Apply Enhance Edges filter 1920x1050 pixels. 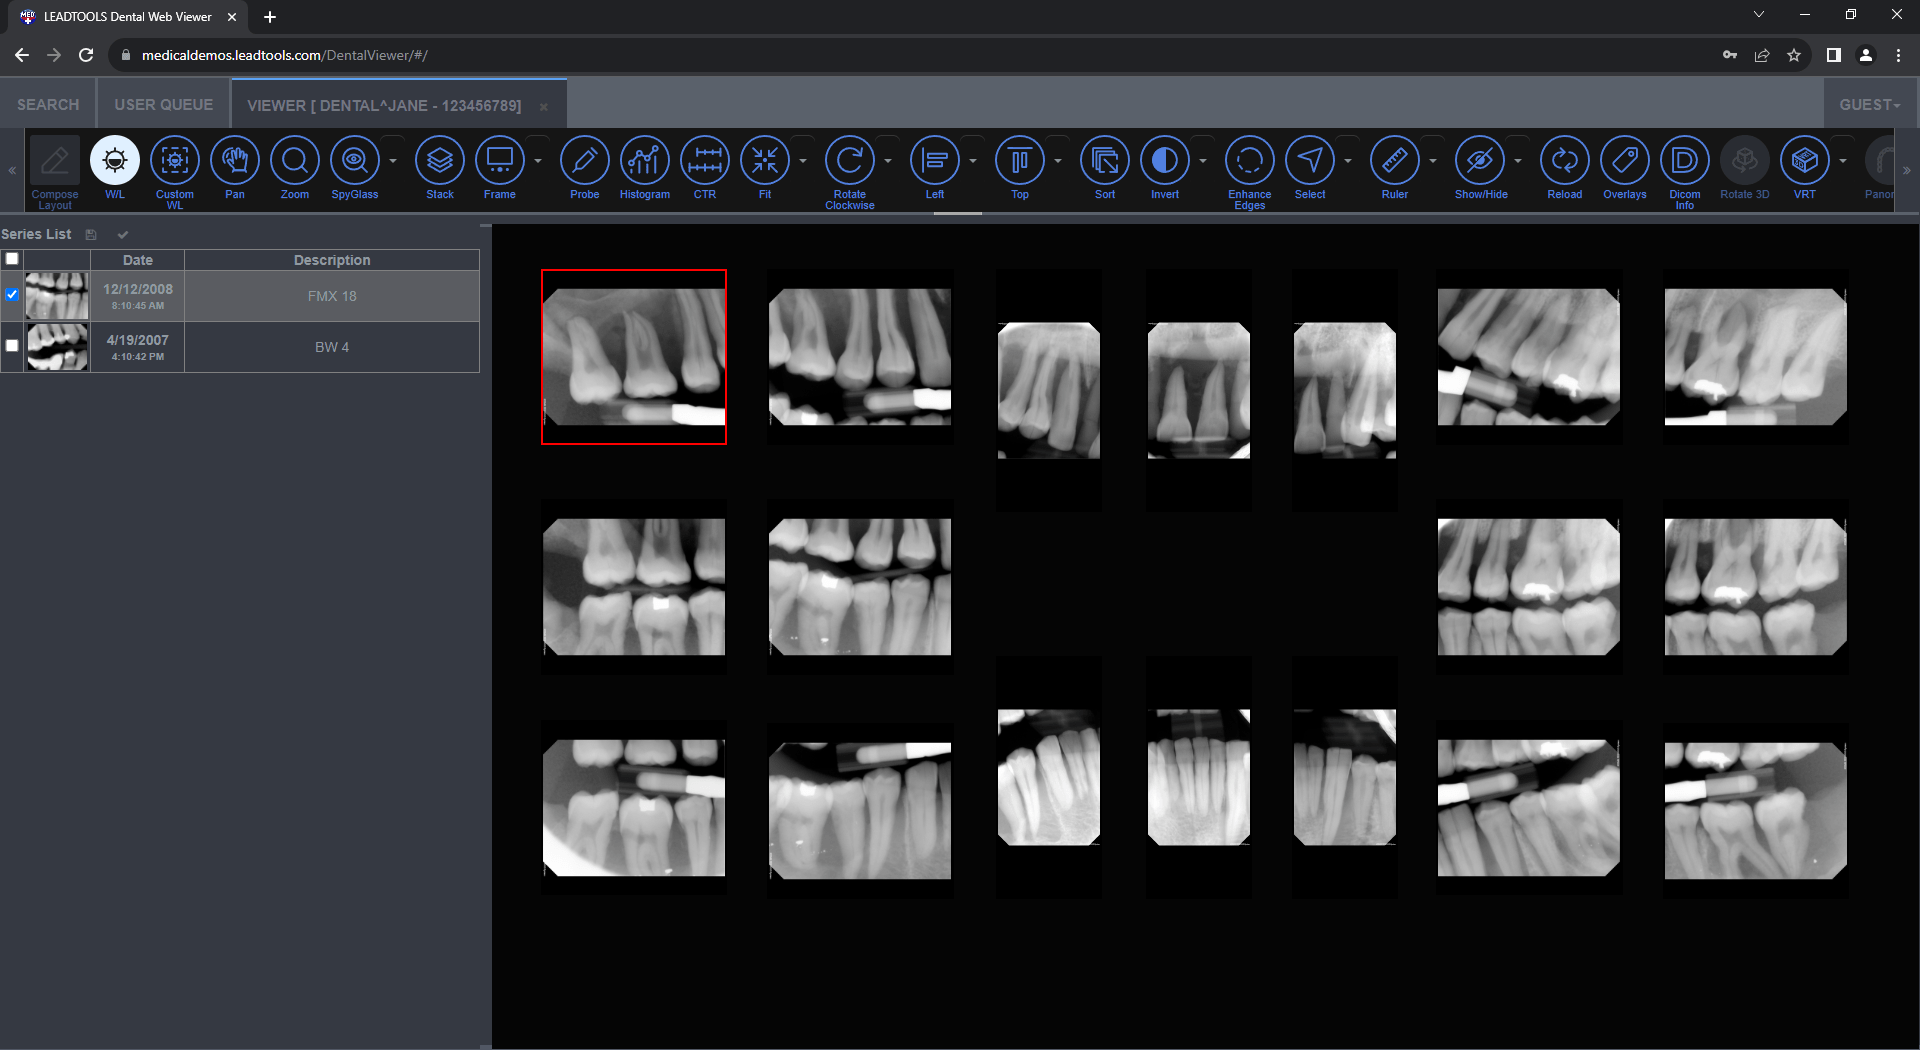[x=1249, y=161]
